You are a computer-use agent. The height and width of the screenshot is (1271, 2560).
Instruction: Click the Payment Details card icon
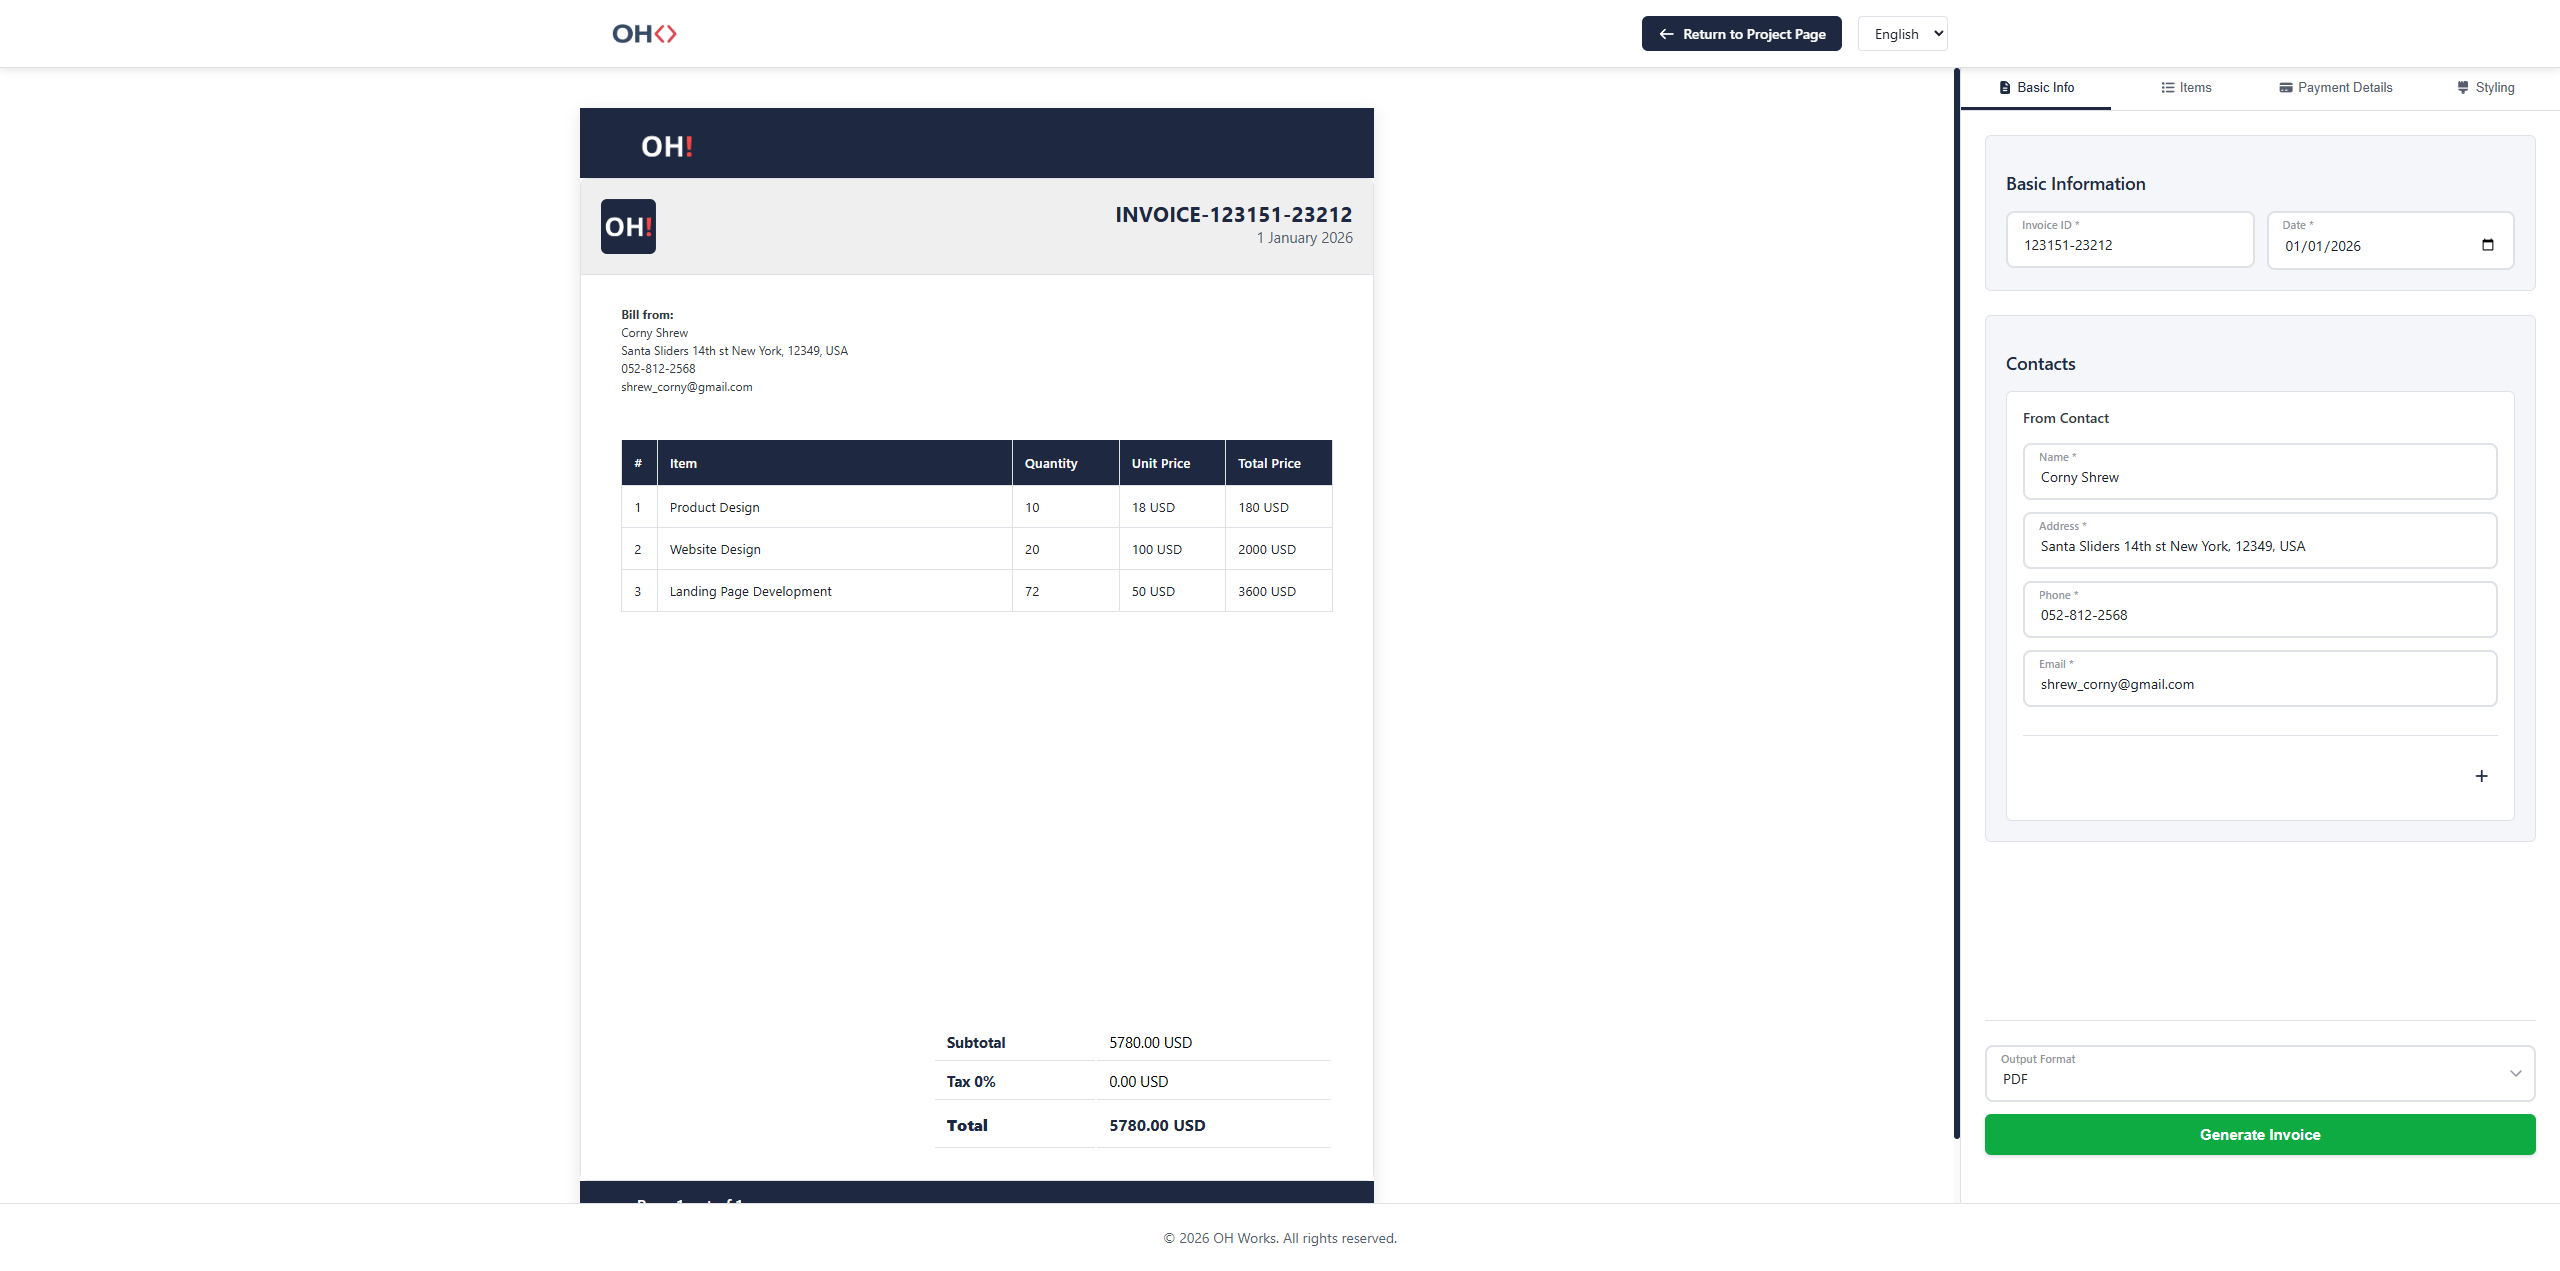pyautogui.click(x=2285, y=88)
